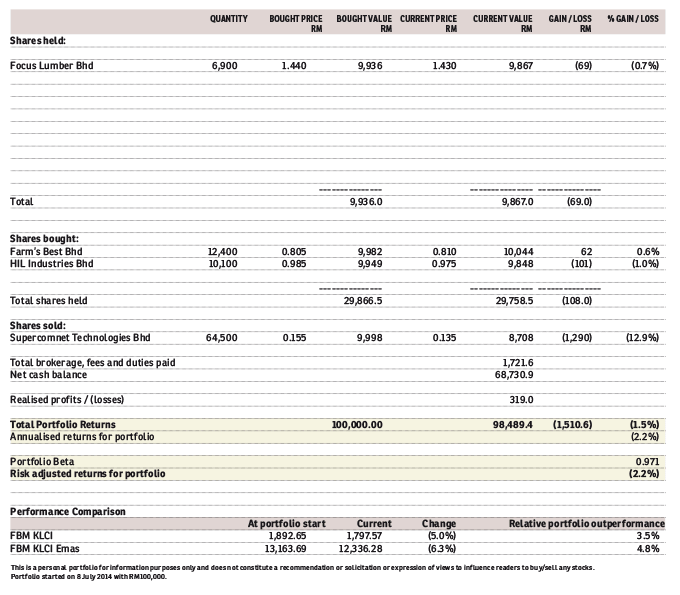
Task: Click FBM KLCI Emas current value 12,336.28
Action: coord(360,549)
